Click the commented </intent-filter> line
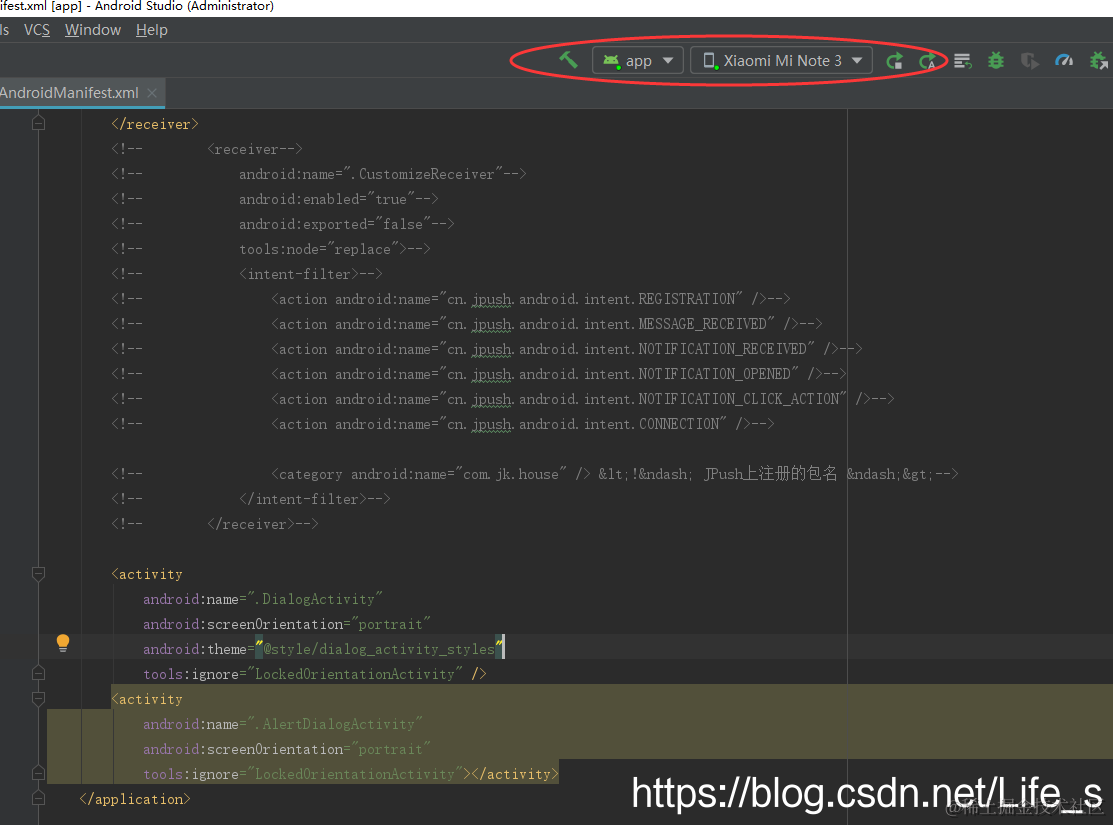Image resolution: width=1113 pixels, height=825 pixels. coord(251,499)
